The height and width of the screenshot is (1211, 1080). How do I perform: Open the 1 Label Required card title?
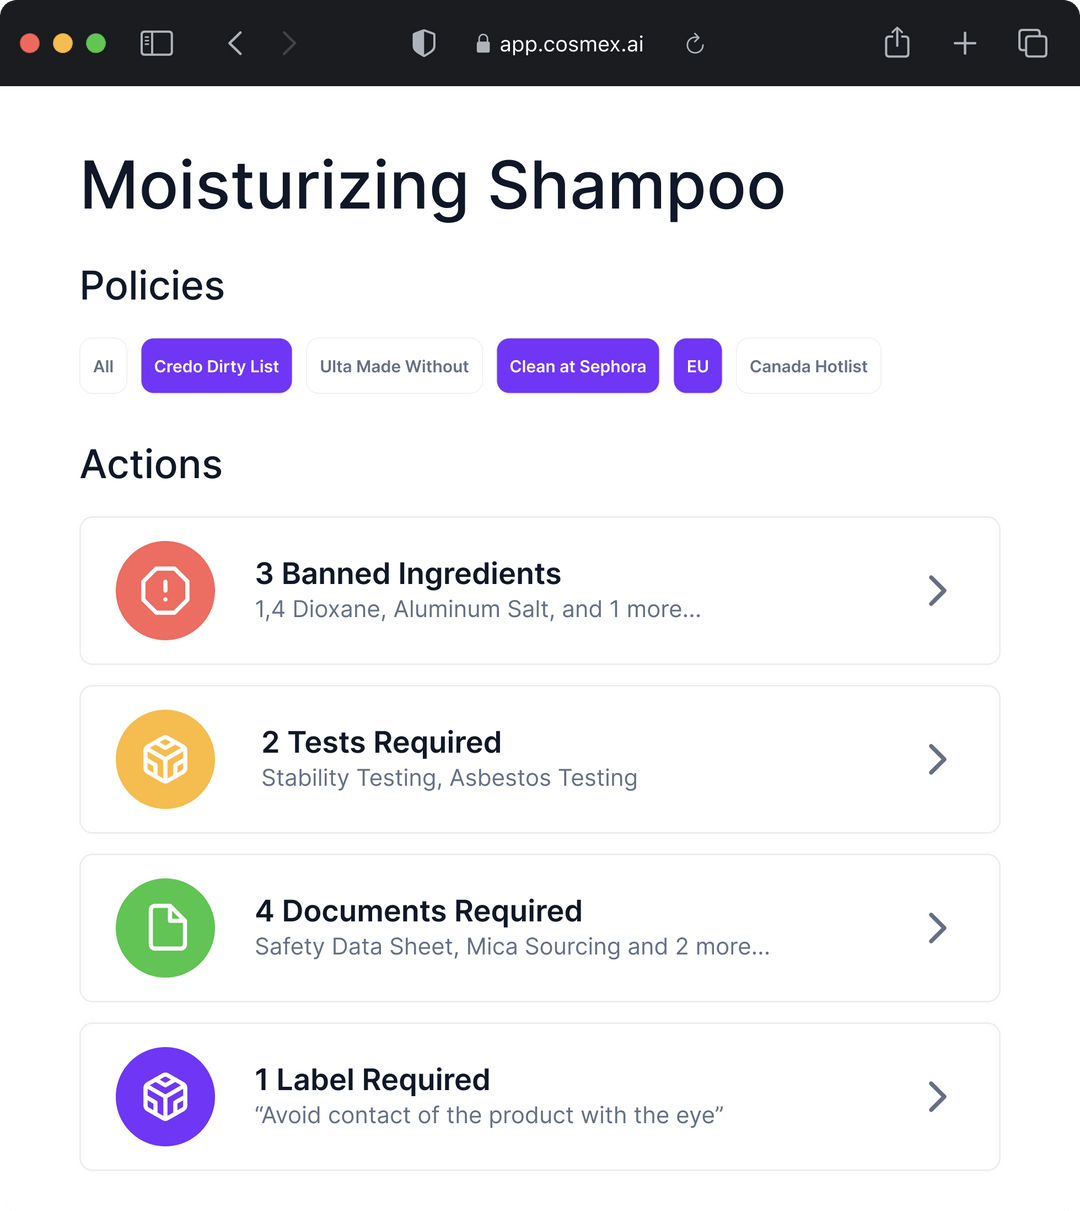[372, 1080]
